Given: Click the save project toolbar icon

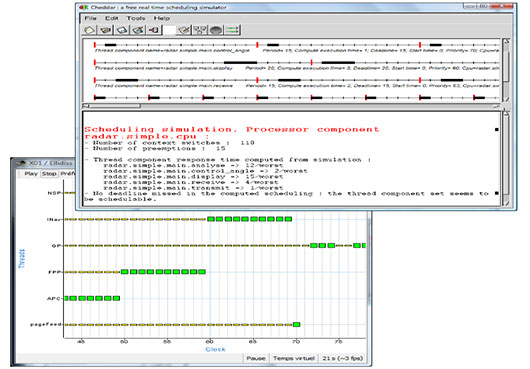Looking at the screenshot, I should pyautogui.click(x=122, y=30).
